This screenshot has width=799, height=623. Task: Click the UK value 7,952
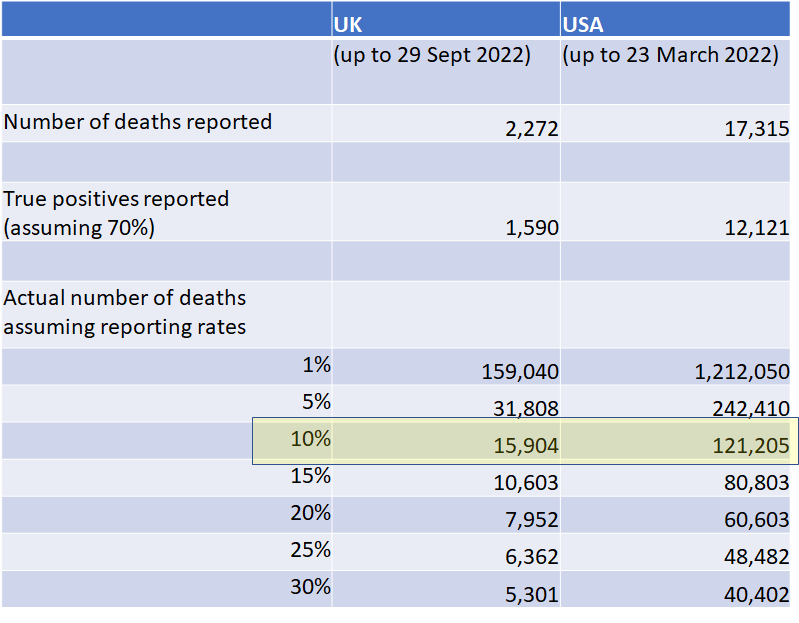click(x=531, y=520)
